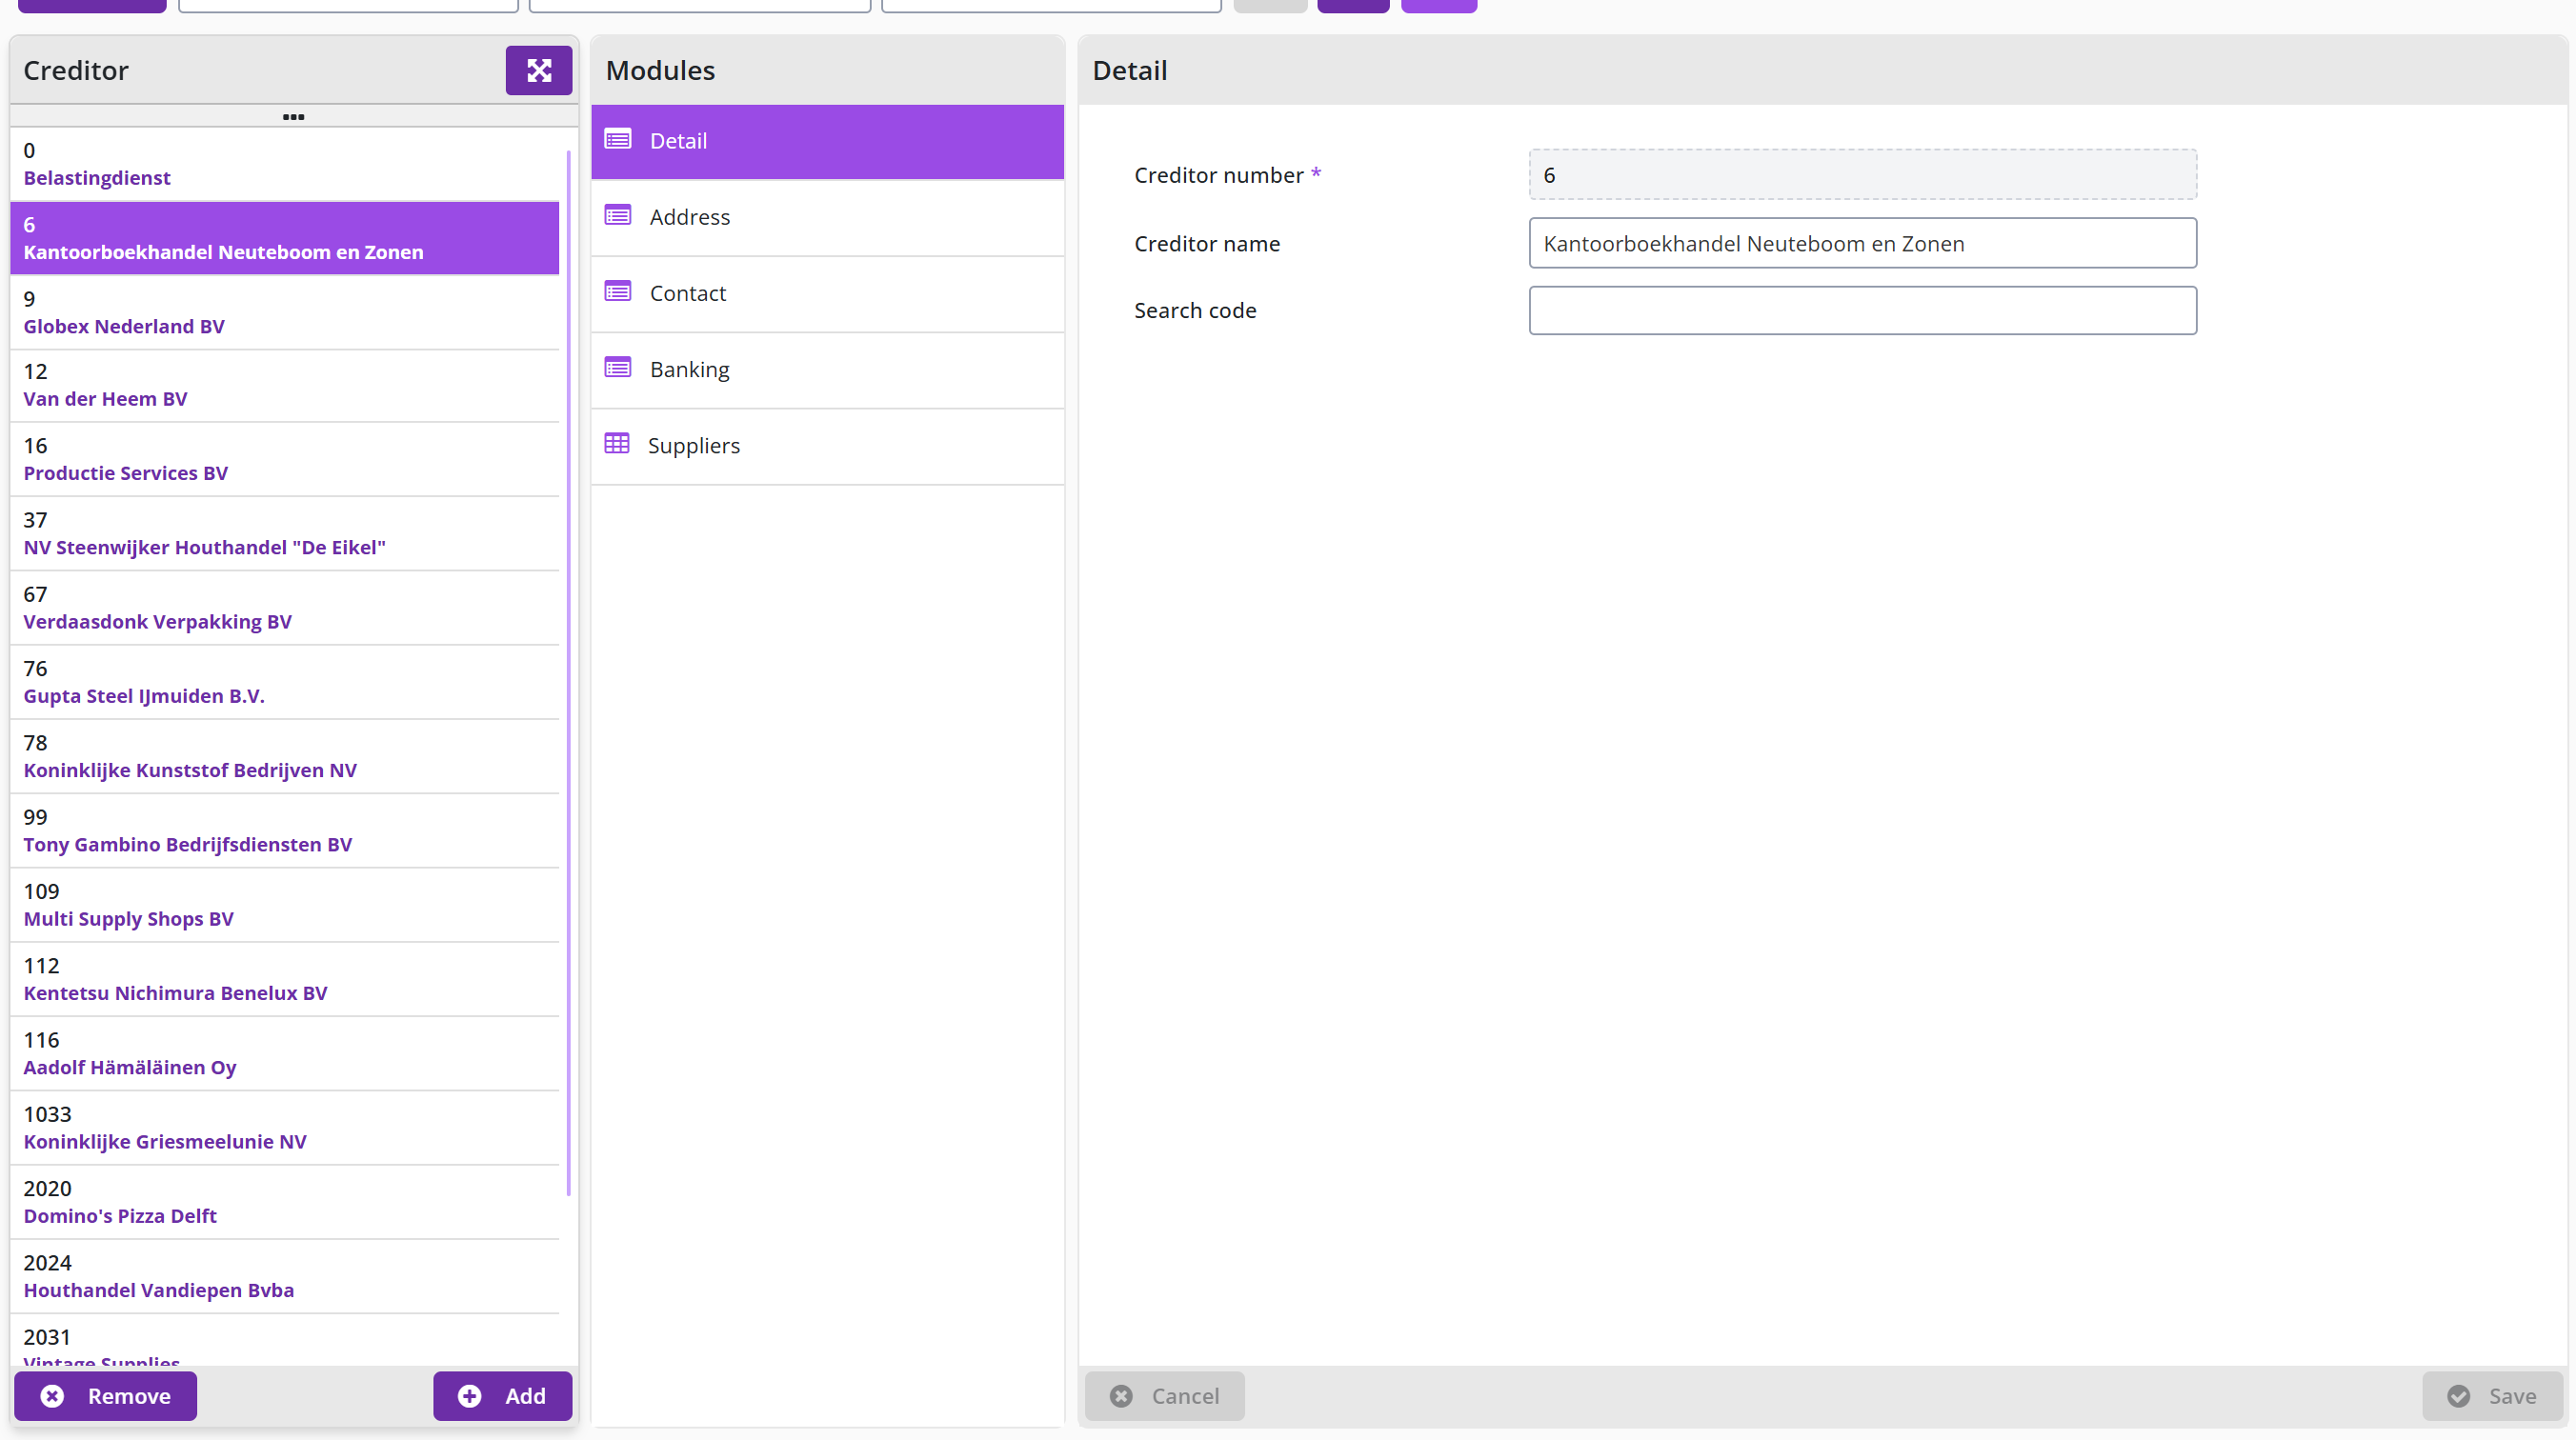Image resolution: width=2576 pixels, height=1440 pixels.
Task: Click the X icon on the Cancel button
Action: click(1121, 1396)
